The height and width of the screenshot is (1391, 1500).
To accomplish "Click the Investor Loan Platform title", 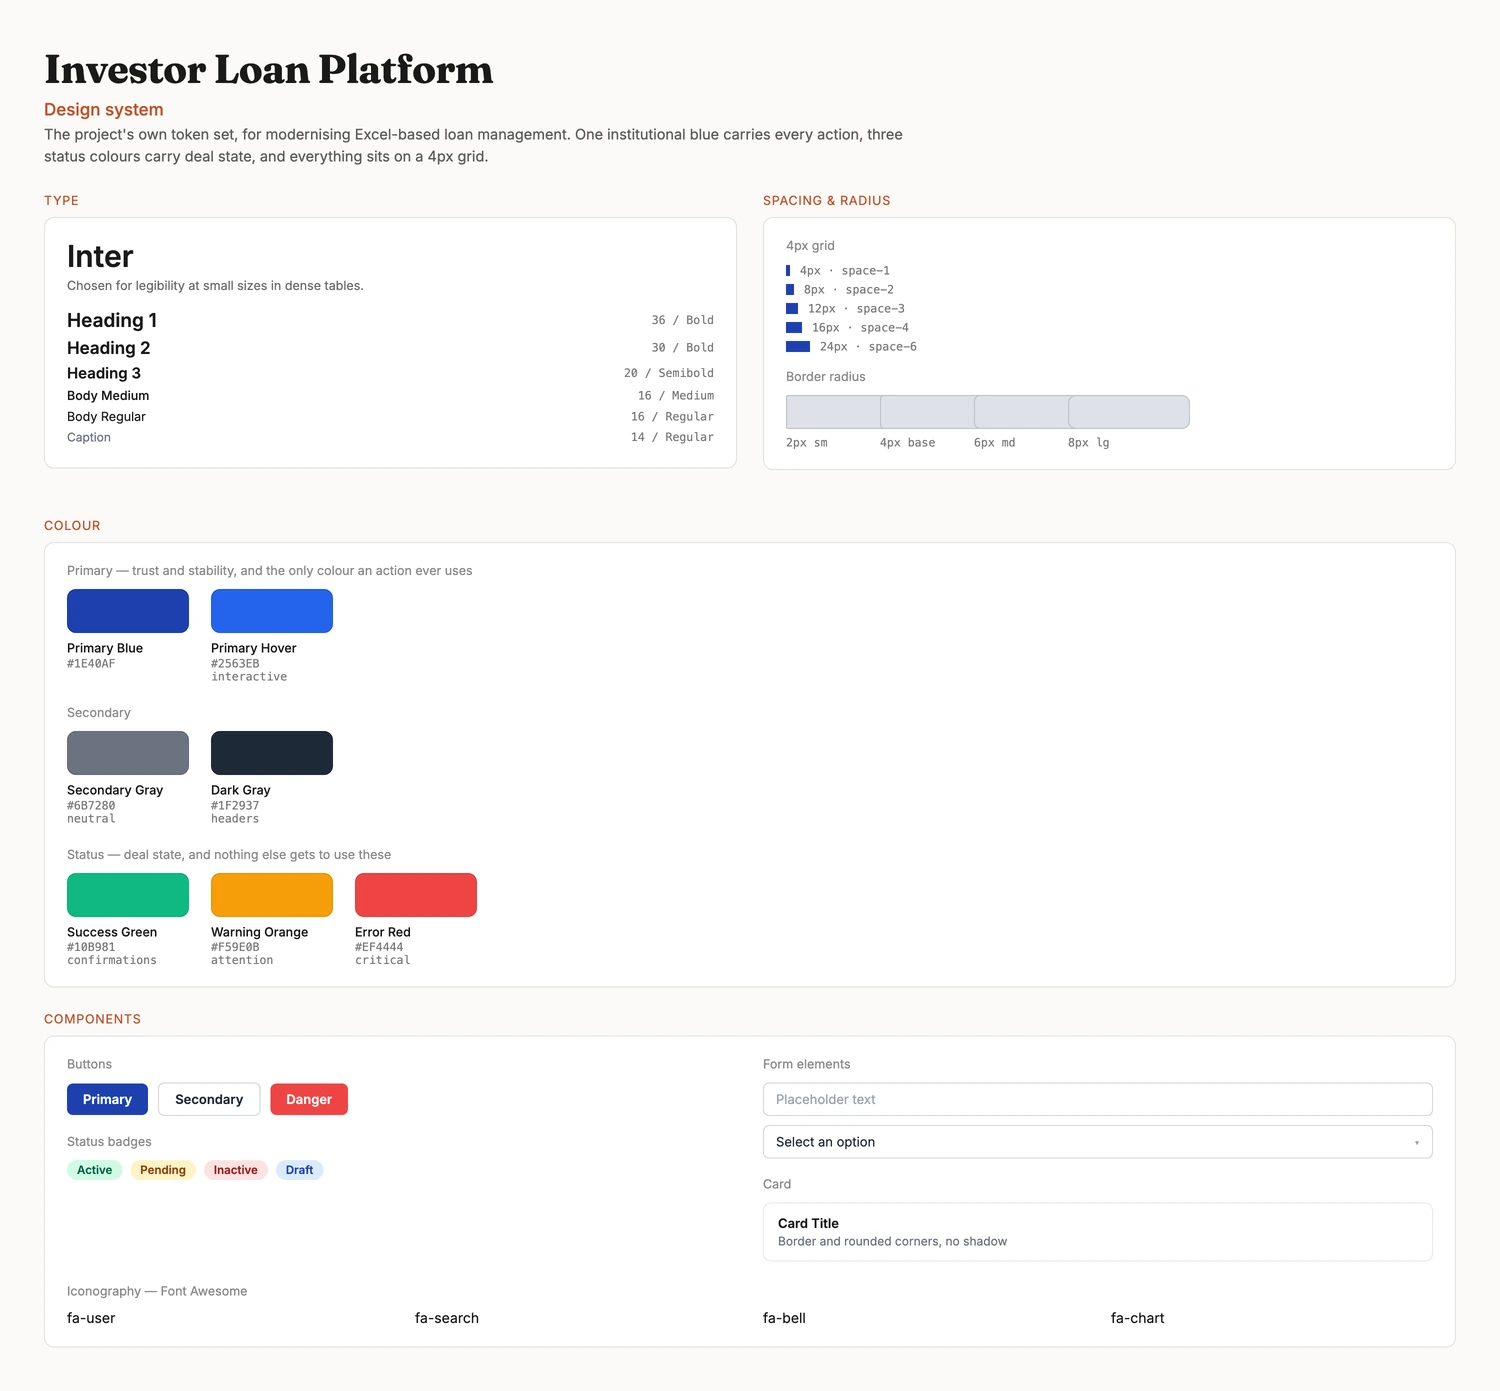I will pyautogui.click(x=269, y=70).
